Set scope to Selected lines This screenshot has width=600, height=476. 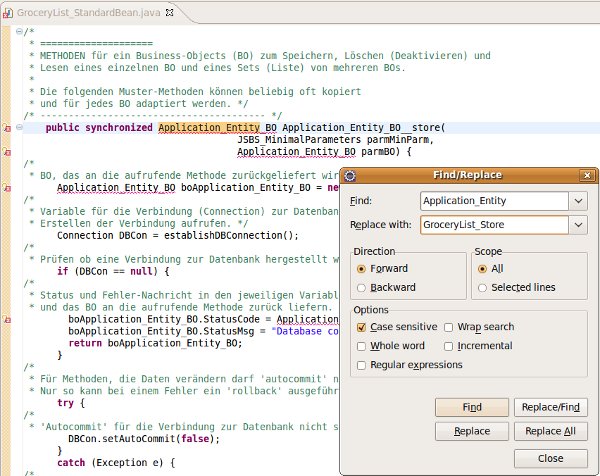(484, 288)
